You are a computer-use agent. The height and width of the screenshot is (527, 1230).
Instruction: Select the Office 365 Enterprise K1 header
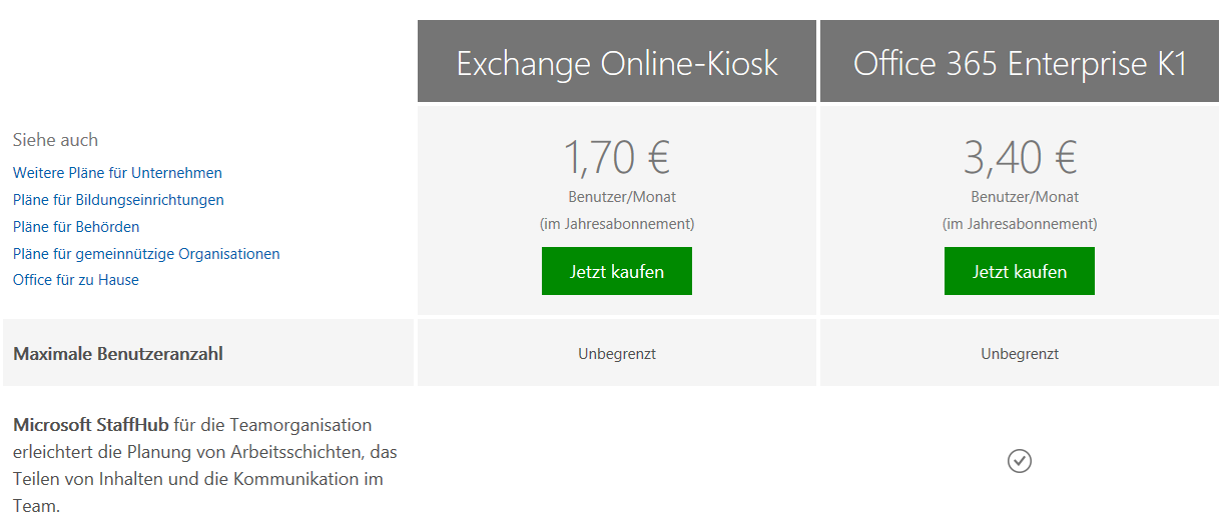coord(1019,64)
